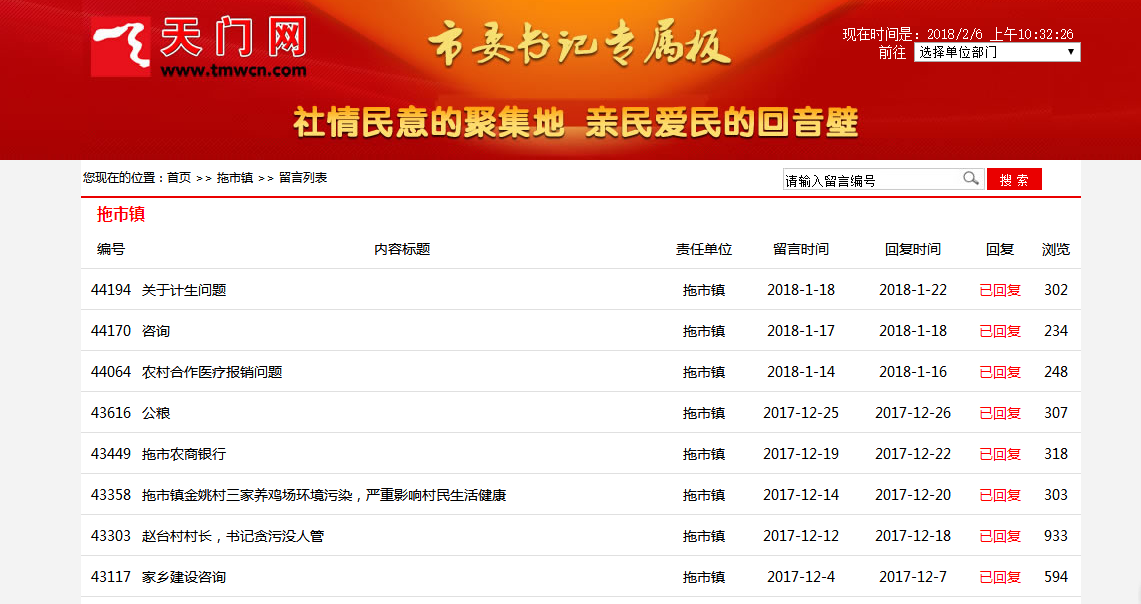The width and height of the screenshot is (1141, 604).
Task: Click message number 43616
Action: pos(111,413)
